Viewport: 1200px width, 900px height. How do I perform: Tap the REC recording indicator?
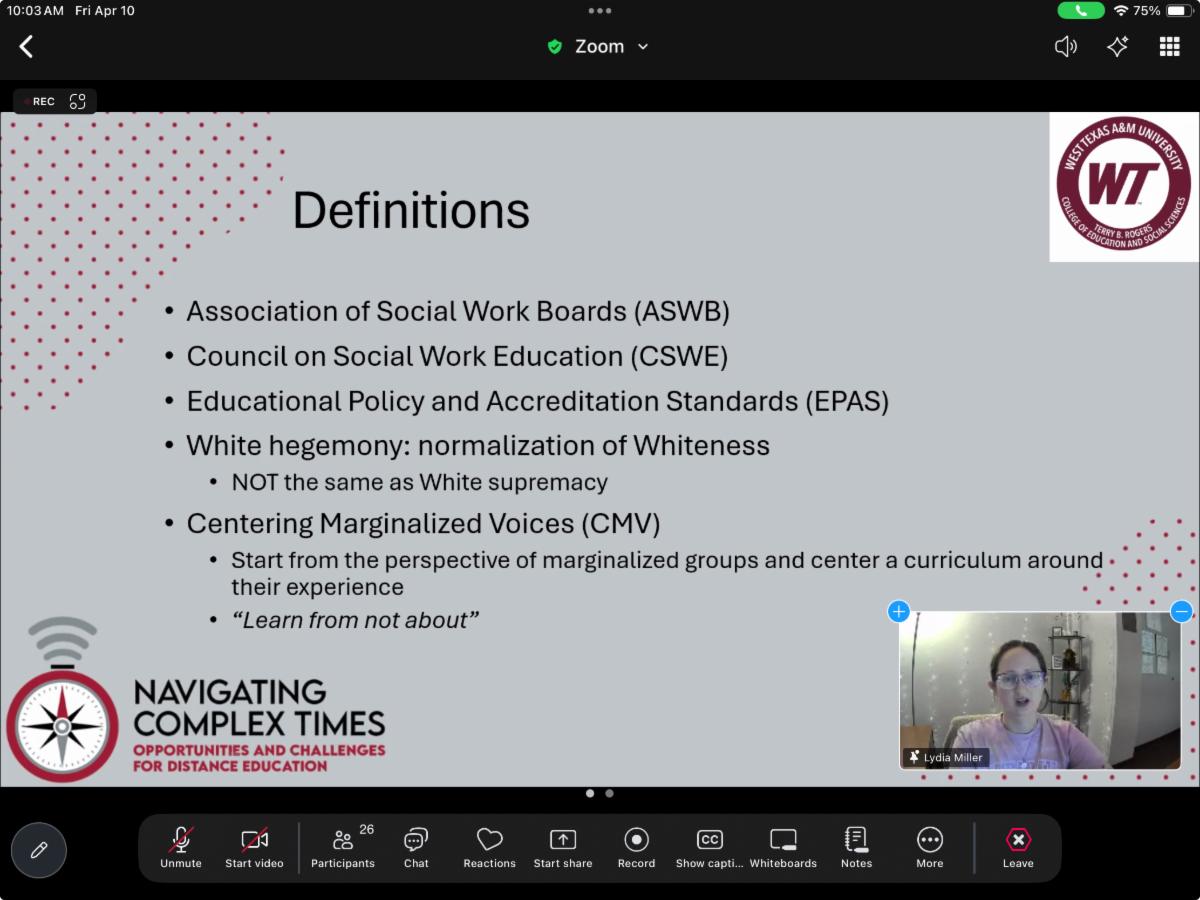[x=40, y=101]
